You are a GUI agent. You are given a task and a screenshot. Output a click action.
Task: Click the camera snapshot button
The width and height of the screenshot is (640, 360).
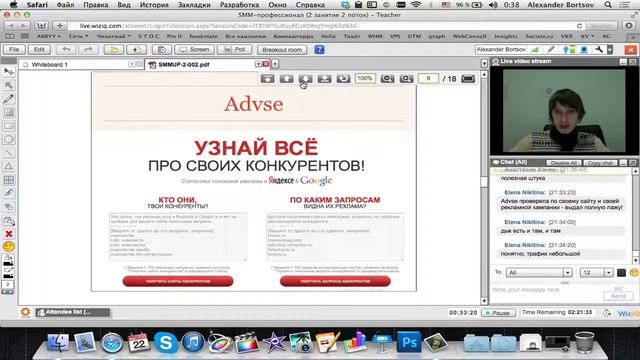[162, 49]
